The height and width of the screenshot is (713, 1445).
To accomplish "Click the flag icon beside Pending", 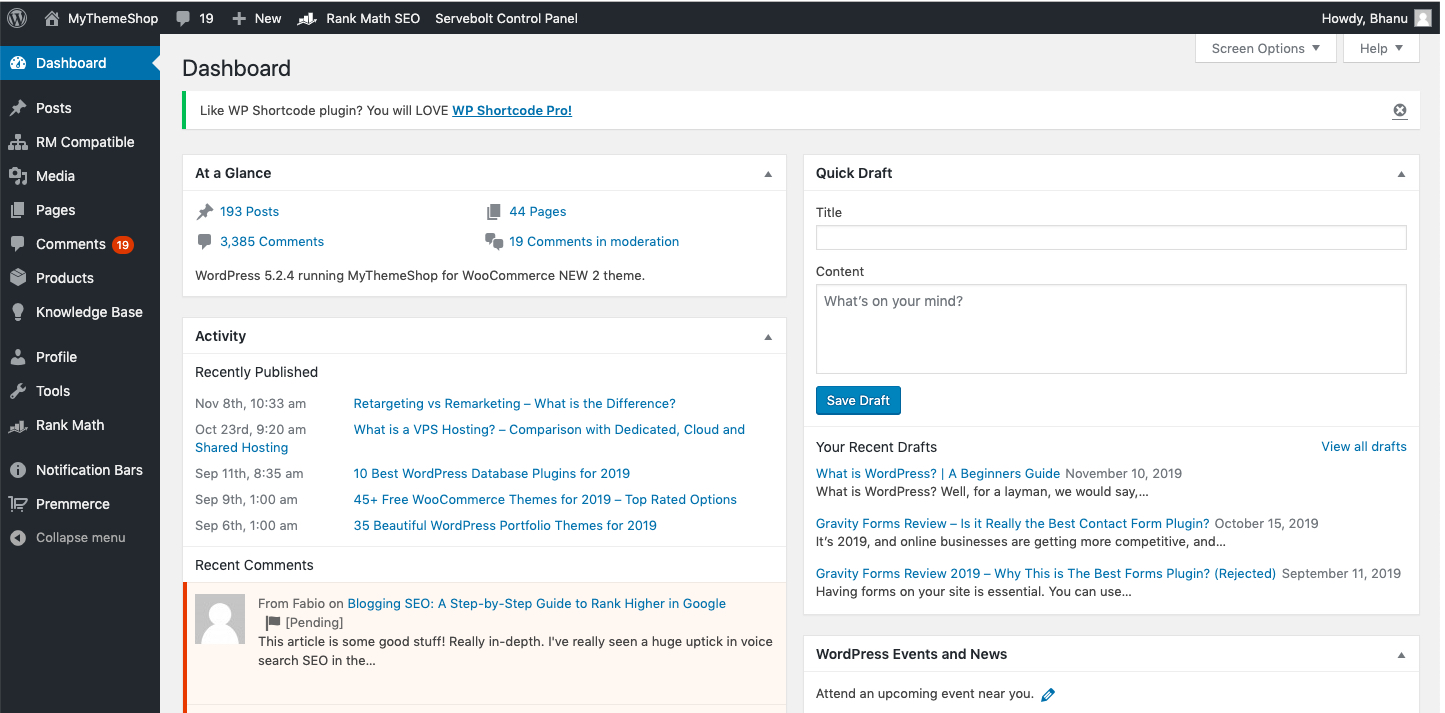I will [x=273, y=623].
